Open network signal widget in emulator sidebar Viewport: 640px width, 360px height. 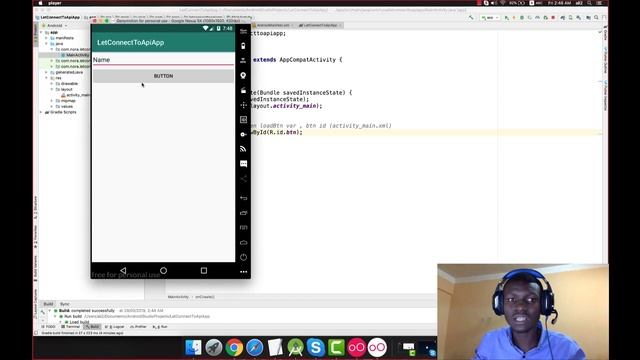[243, 149]
